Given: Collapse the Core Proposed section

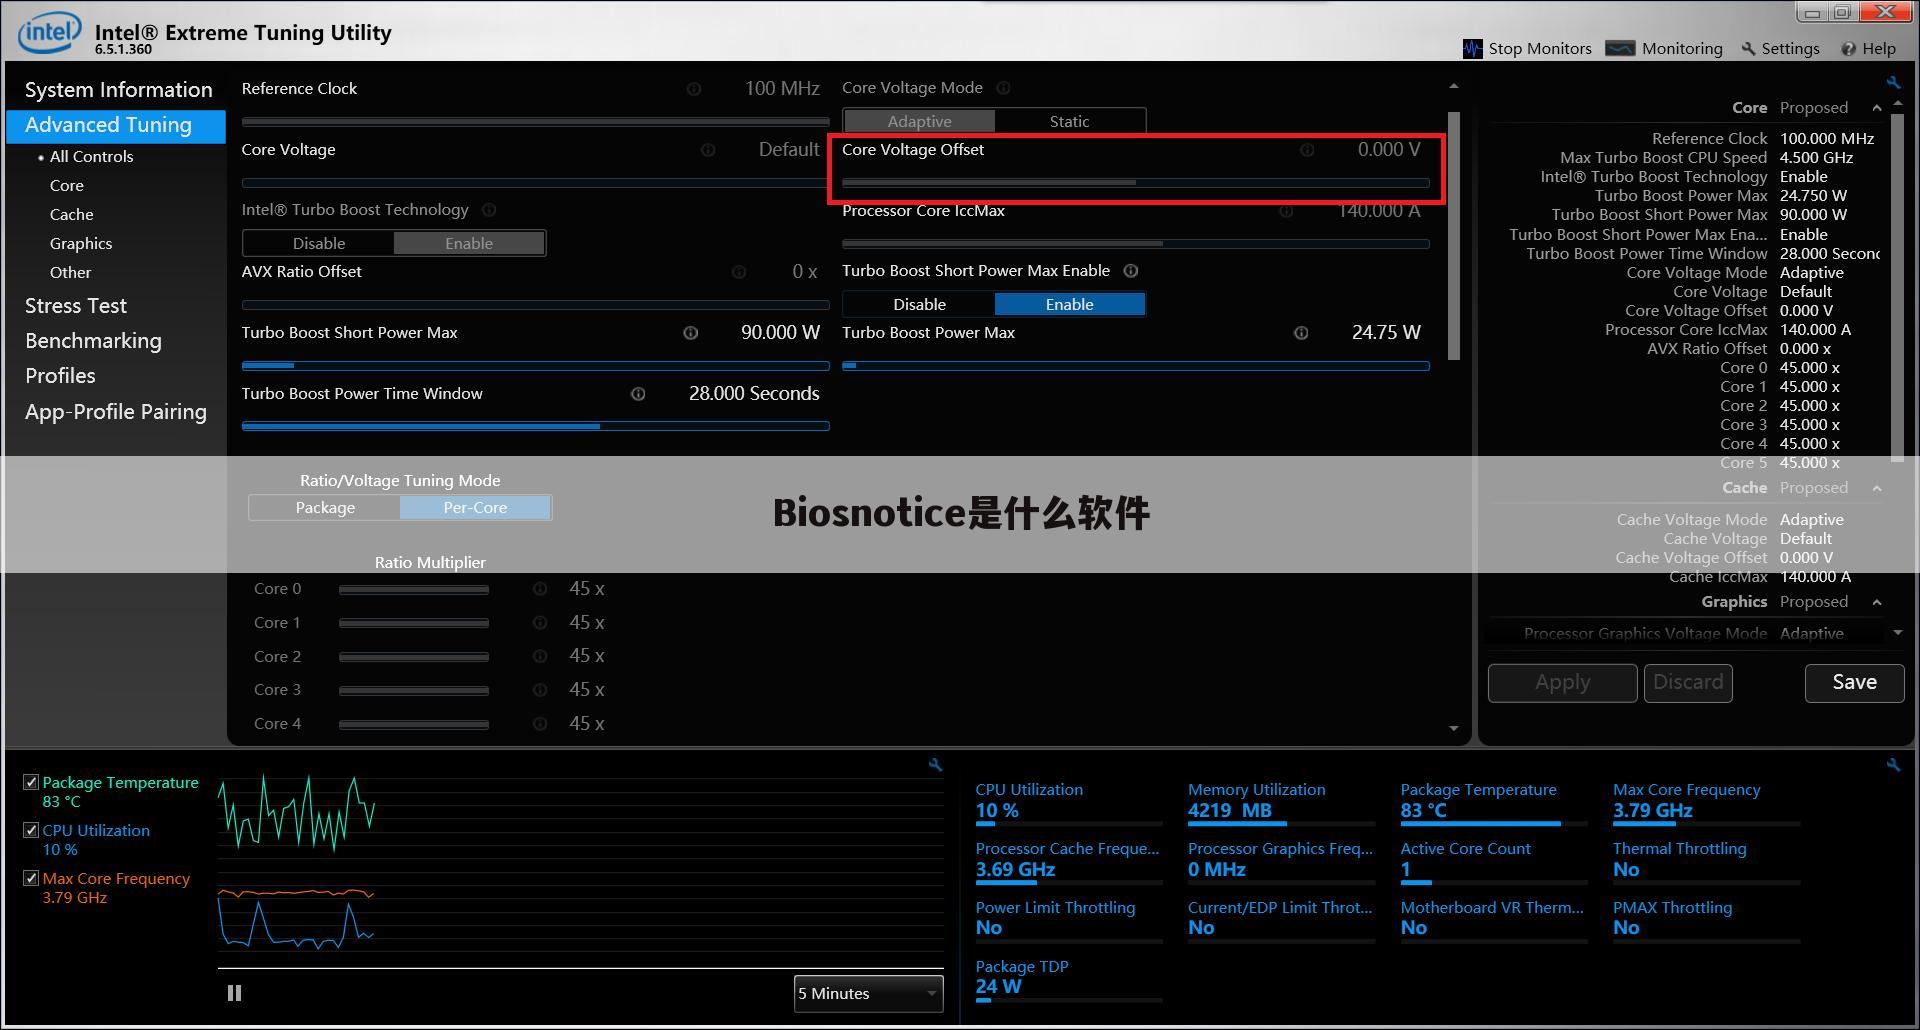Looking at the screenshot, I should [x=1877, y=108].
